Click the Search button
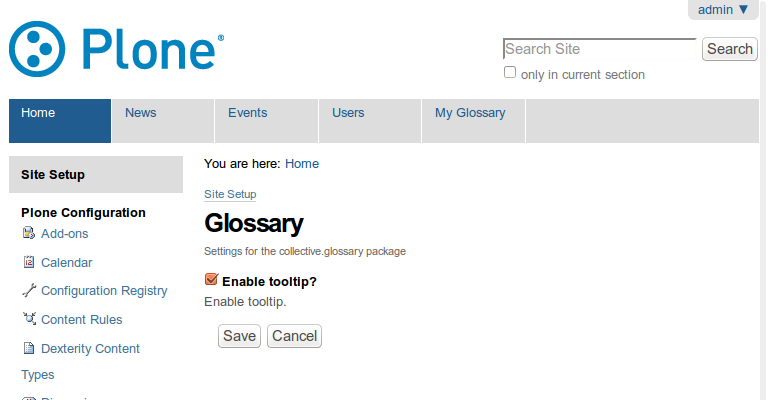This screenshot has width=768, height=400. (x=730, y=49)
